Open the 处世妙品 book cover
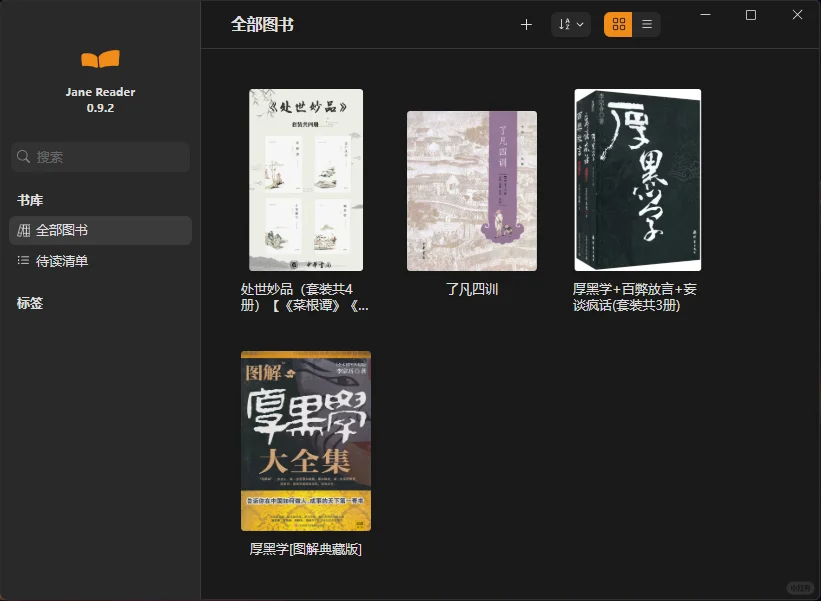Screen dimensions: 821x601 (306, 180)
